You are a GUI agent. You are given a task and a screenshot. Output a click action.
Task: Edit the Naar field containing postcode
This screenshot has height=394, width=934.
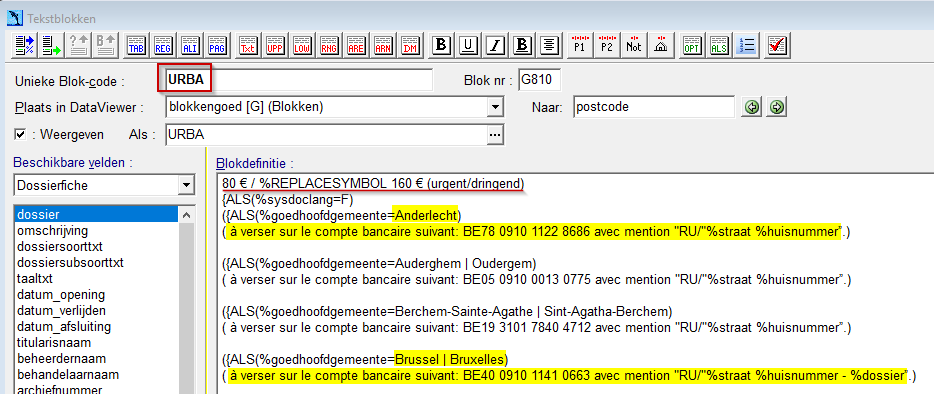coord(654,107)
